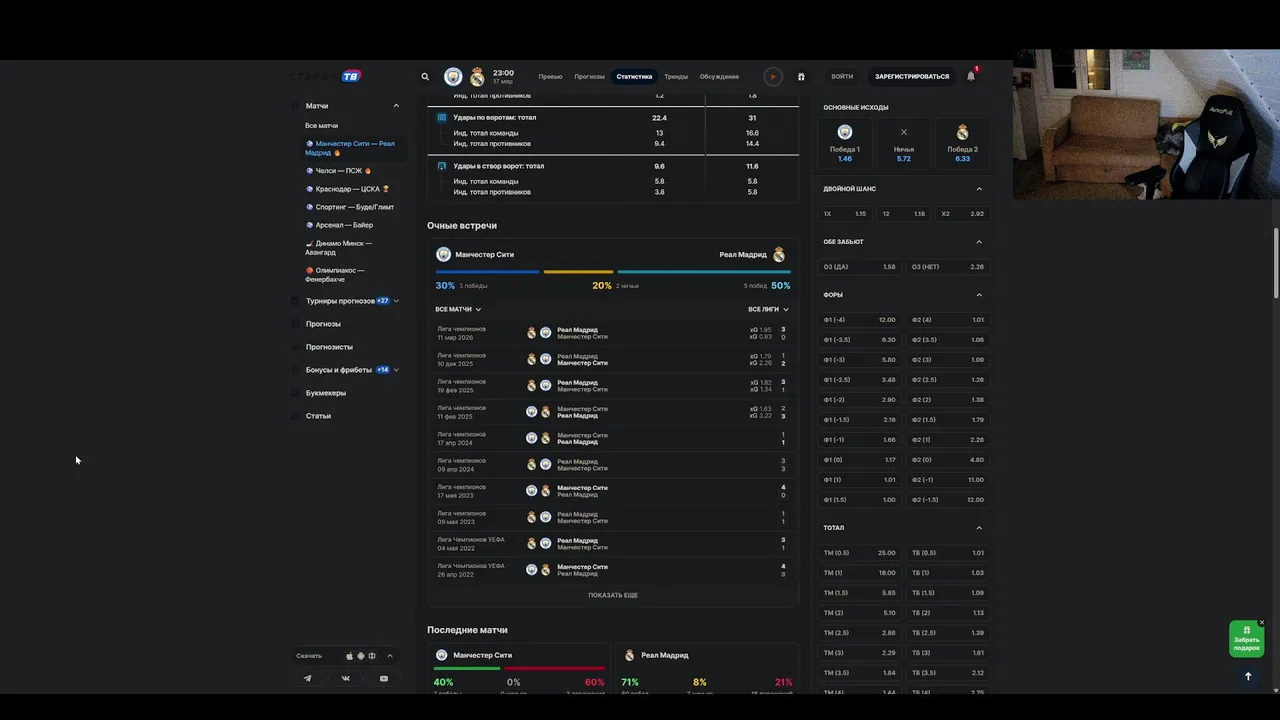Viewport: 1280px width, 720px height.
Task: Open VK social link icon
Action: click(346, 678)
